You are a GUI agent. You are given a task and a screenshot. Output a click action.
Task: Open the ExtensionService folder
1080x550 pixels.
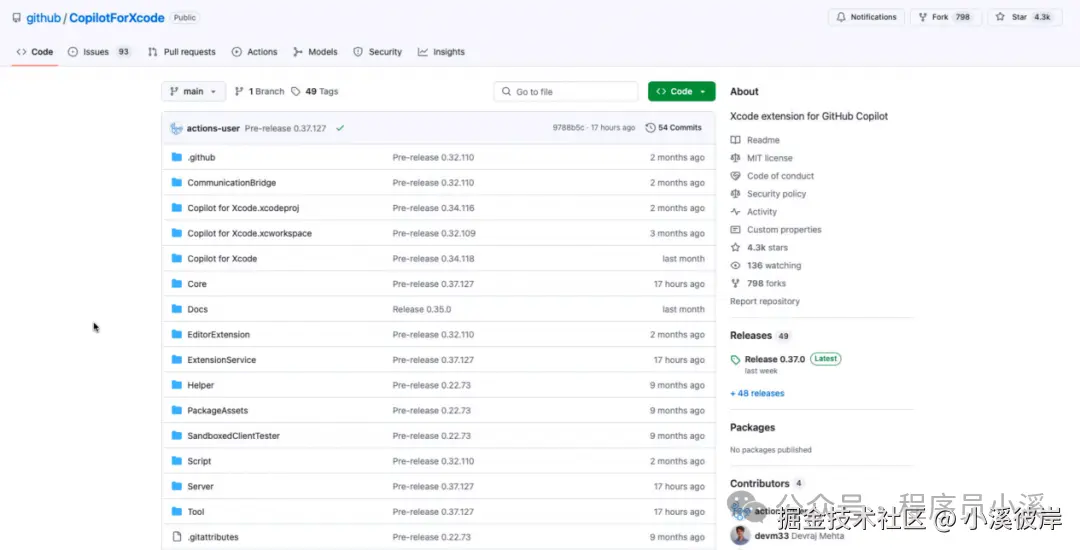(x=222, y=360)
